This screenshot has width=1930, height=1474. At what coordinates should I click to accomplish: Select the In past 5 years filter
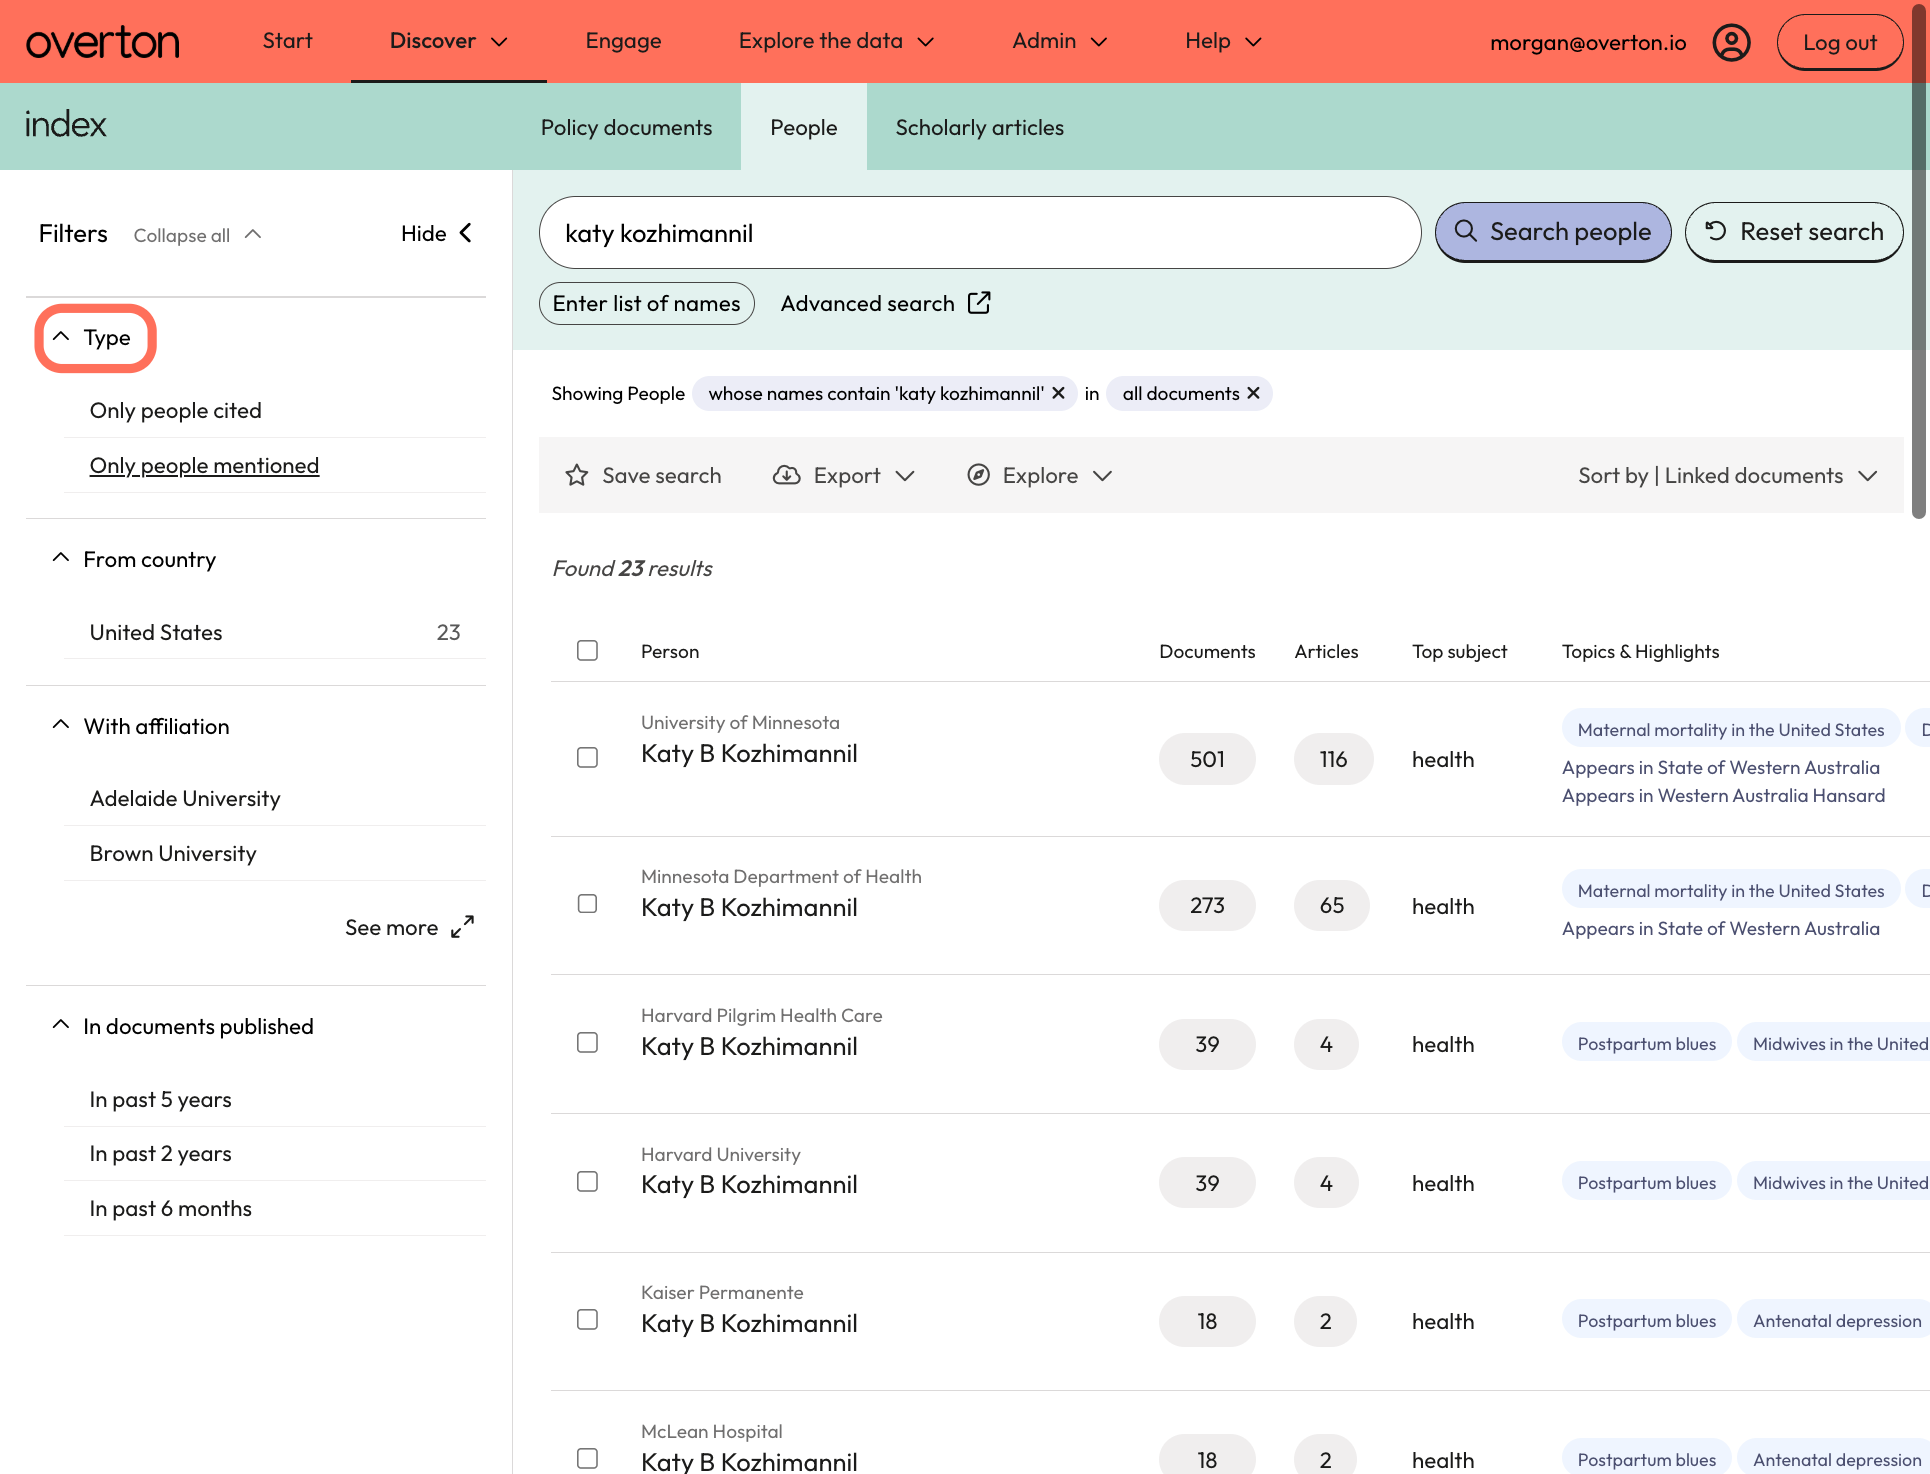click(160, 1099)
